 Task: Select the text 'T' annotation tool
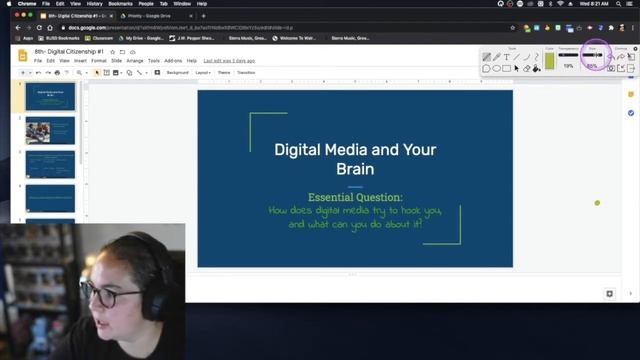(x=507, y=57)
